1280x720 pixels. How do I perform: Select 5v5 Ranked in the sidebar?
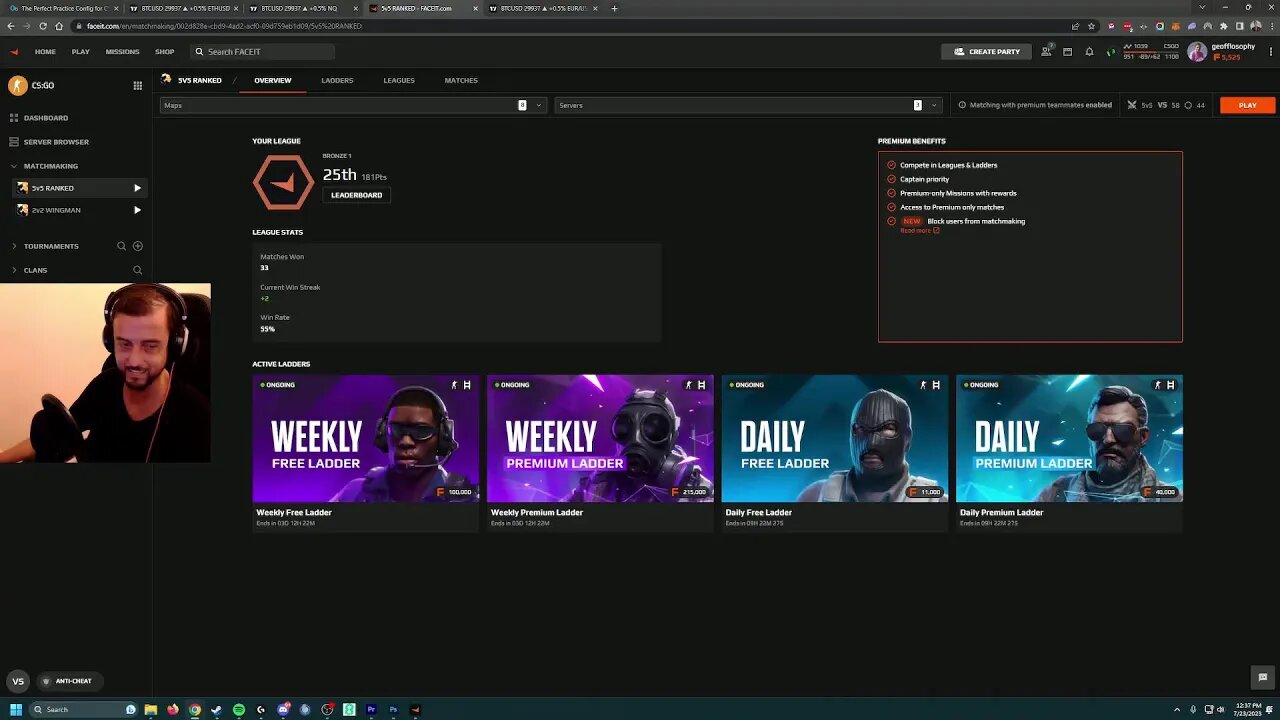[x=80, y=188]
